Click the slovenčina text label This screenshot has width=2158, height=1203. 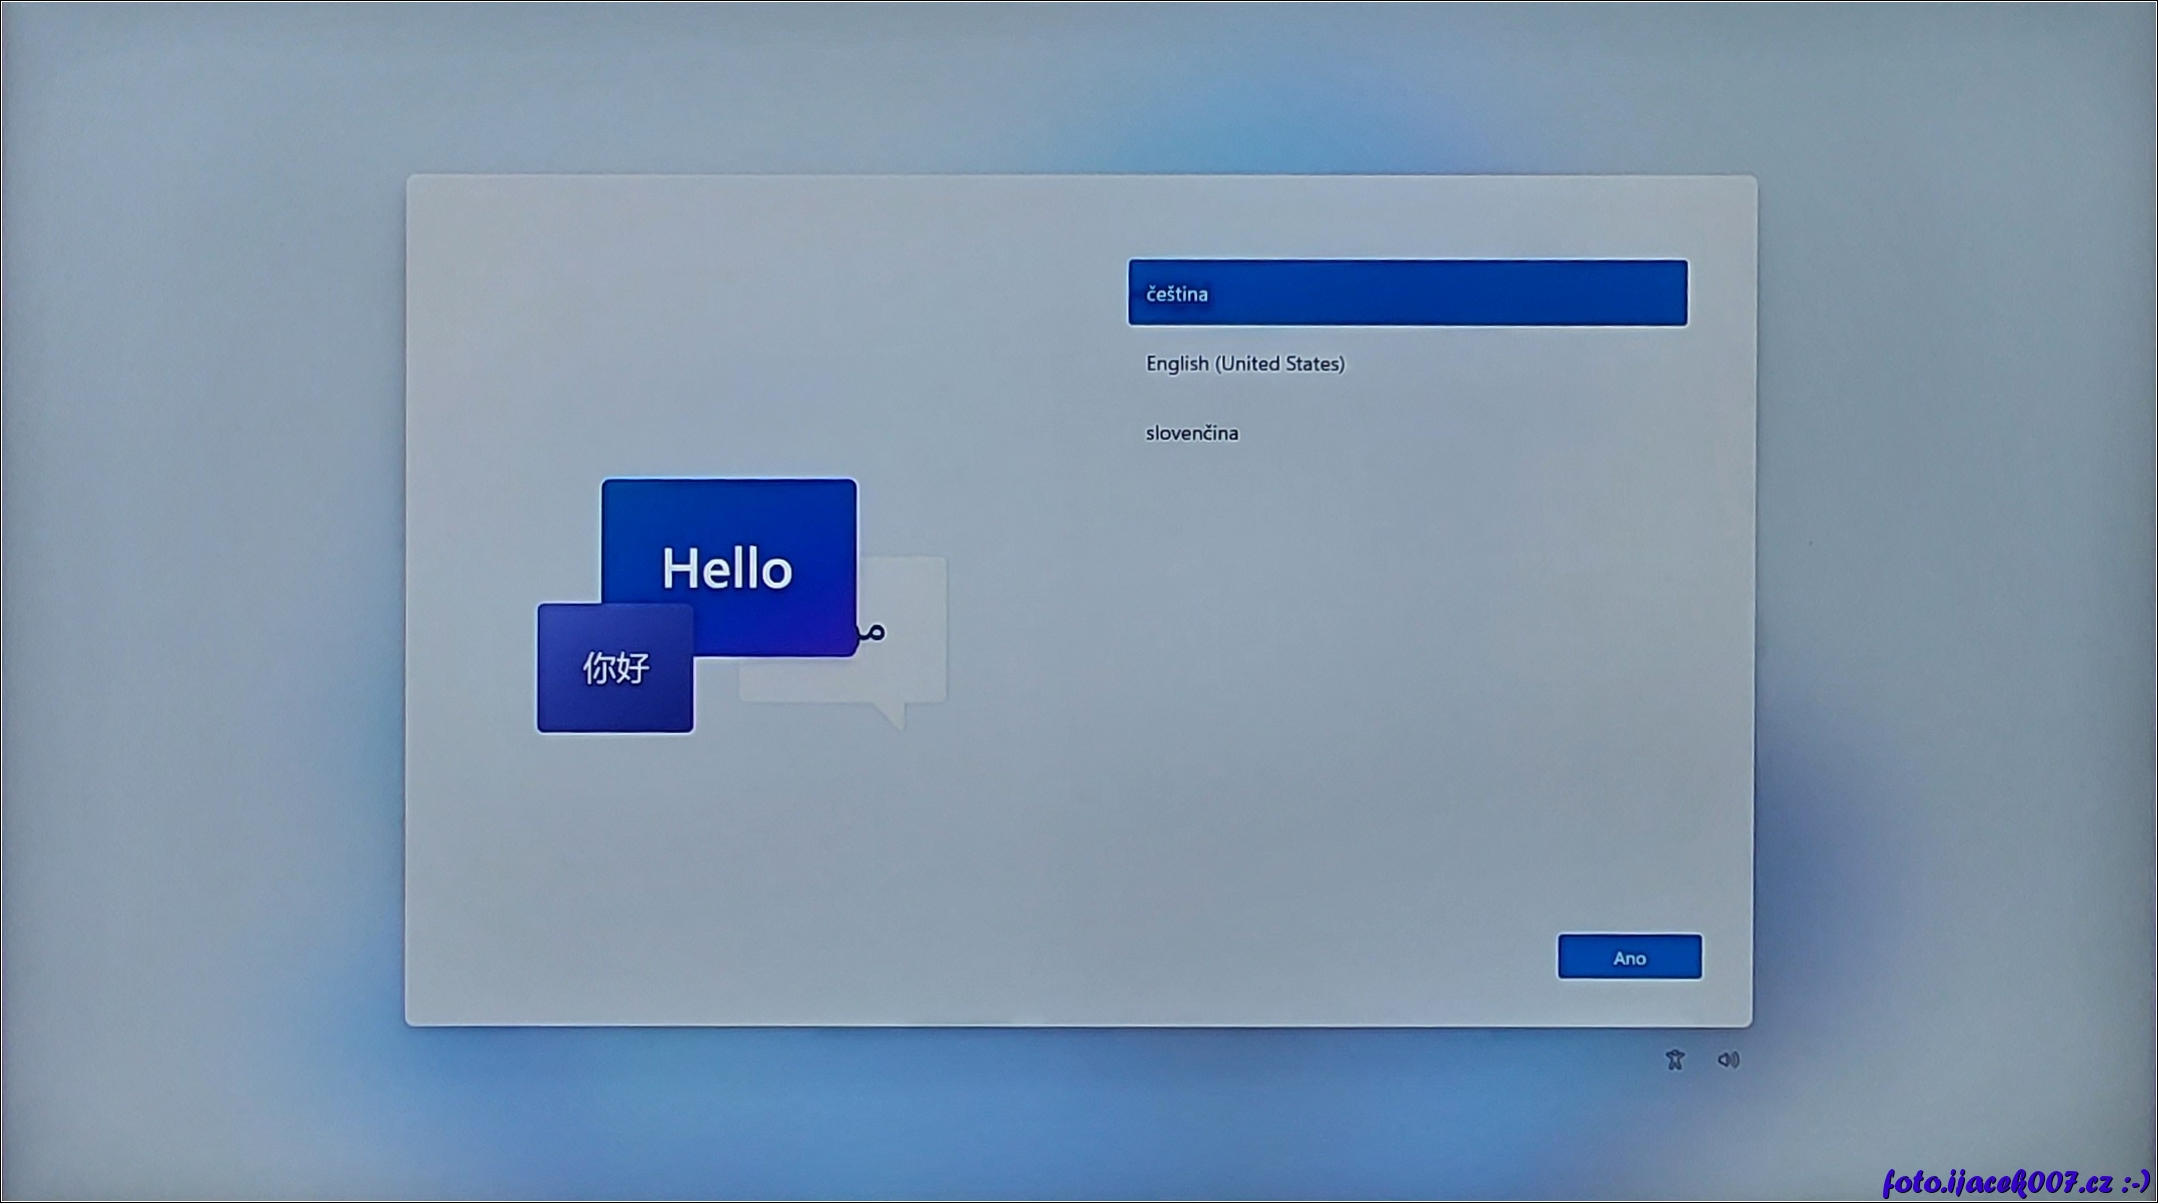[x=1192, y=433]
